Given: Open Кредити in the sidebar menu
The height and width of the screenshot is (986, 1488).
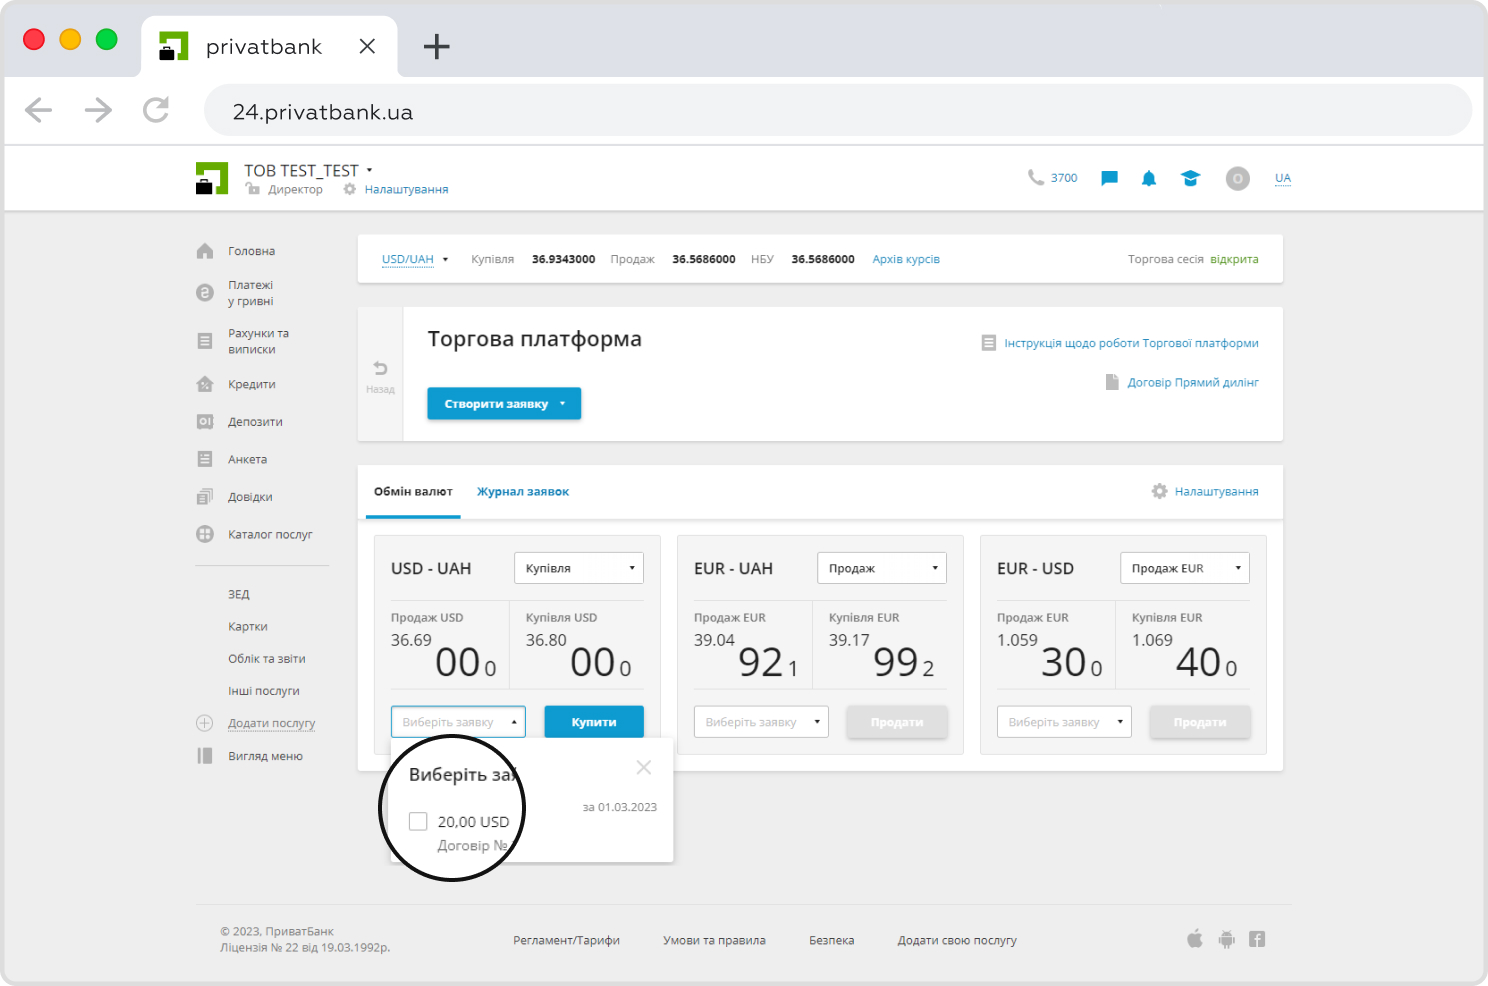Looking at the screenshot, I should pos(251,384).
